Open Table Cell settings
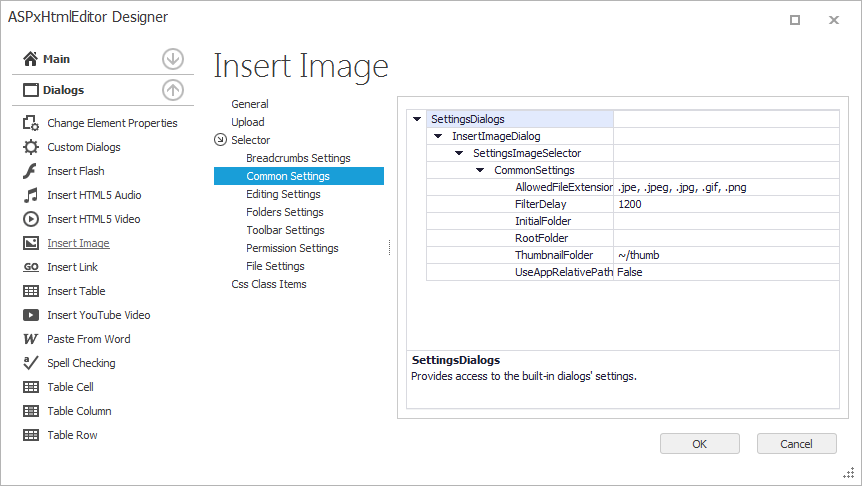862x486 pixels. point(70,387)
